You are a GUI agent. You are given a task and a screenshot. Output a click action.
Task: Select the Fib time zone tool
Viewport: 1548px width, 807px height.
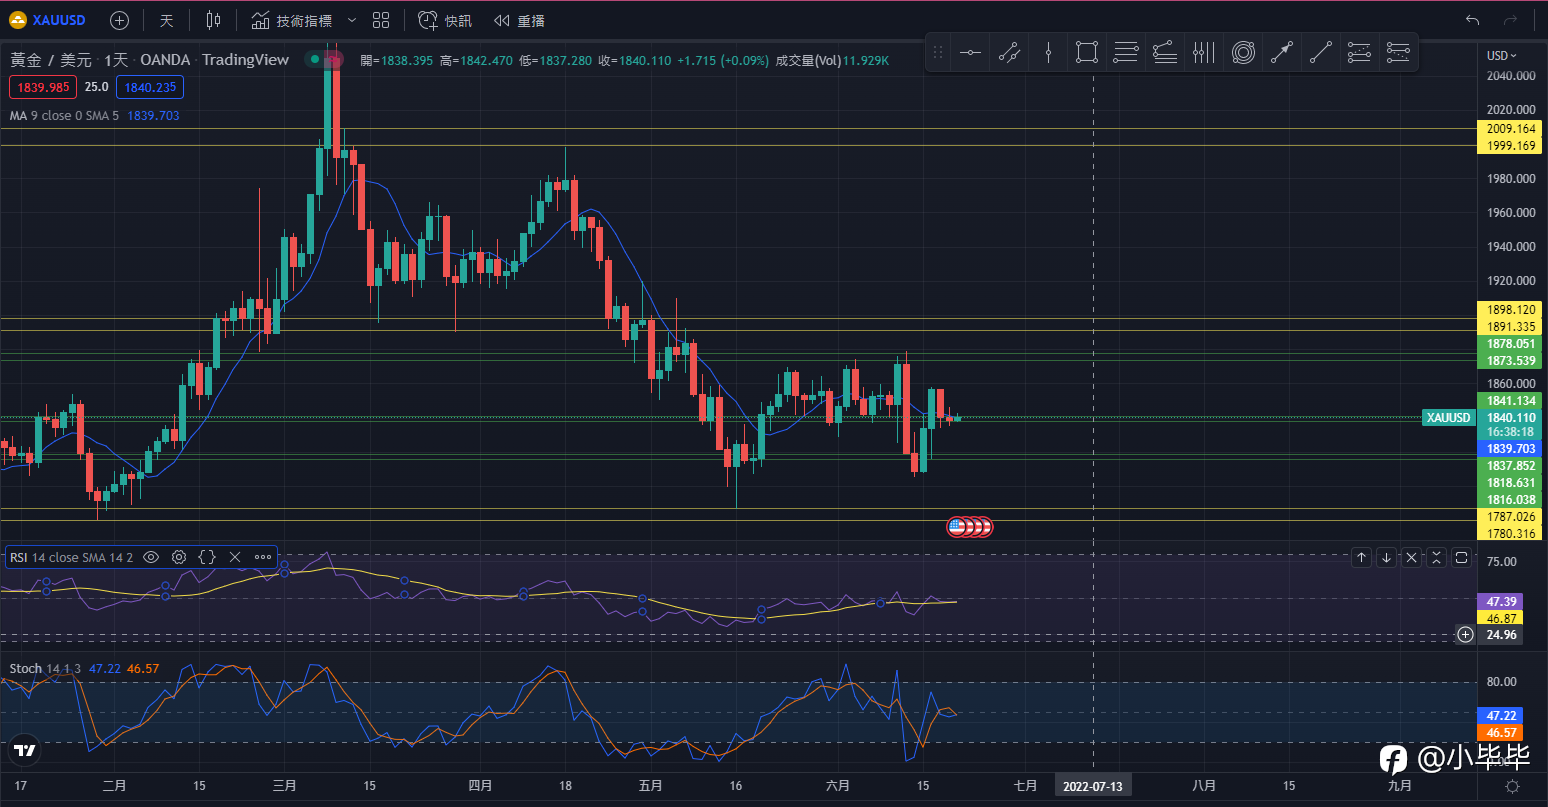pyautogui.click(x=1204, y=52)
